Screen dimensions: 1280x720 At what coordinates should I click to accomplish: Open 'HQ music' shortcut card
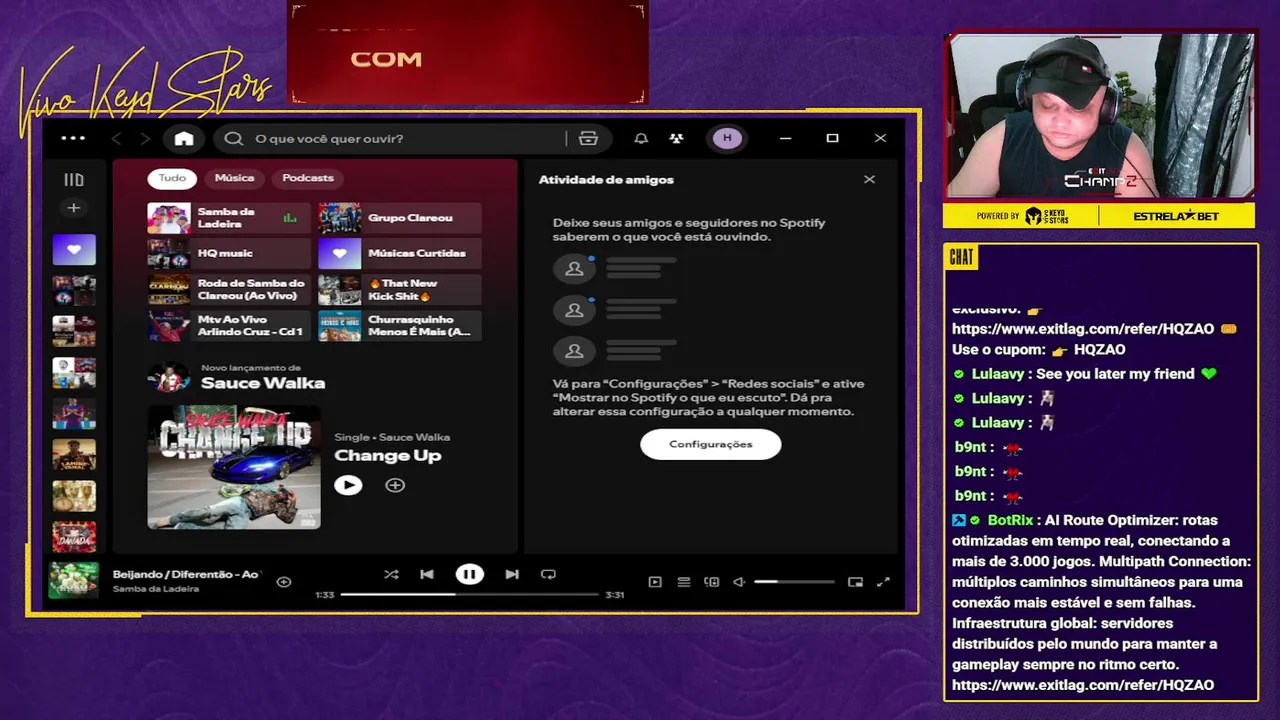229,254
